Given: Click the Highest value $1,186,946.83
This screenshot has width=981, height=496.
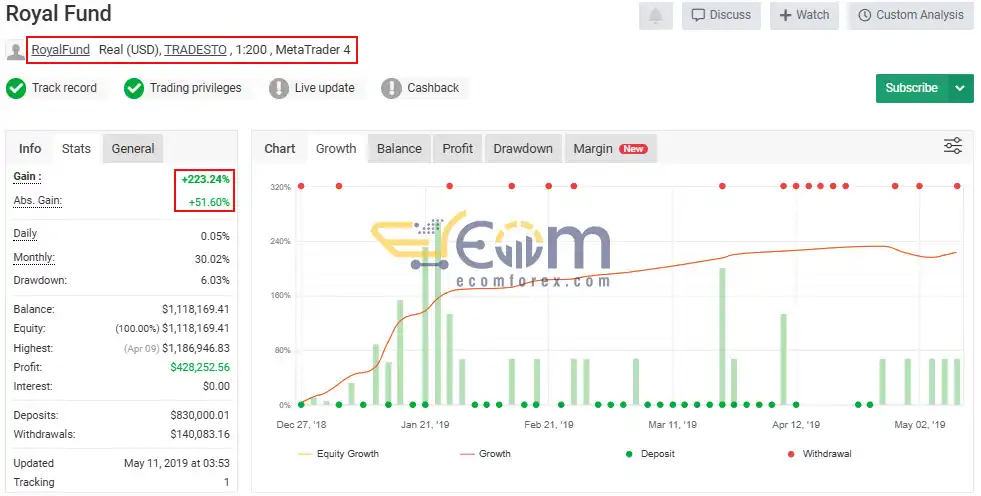Looking at the screenshot, I should [x=196, y=348].
